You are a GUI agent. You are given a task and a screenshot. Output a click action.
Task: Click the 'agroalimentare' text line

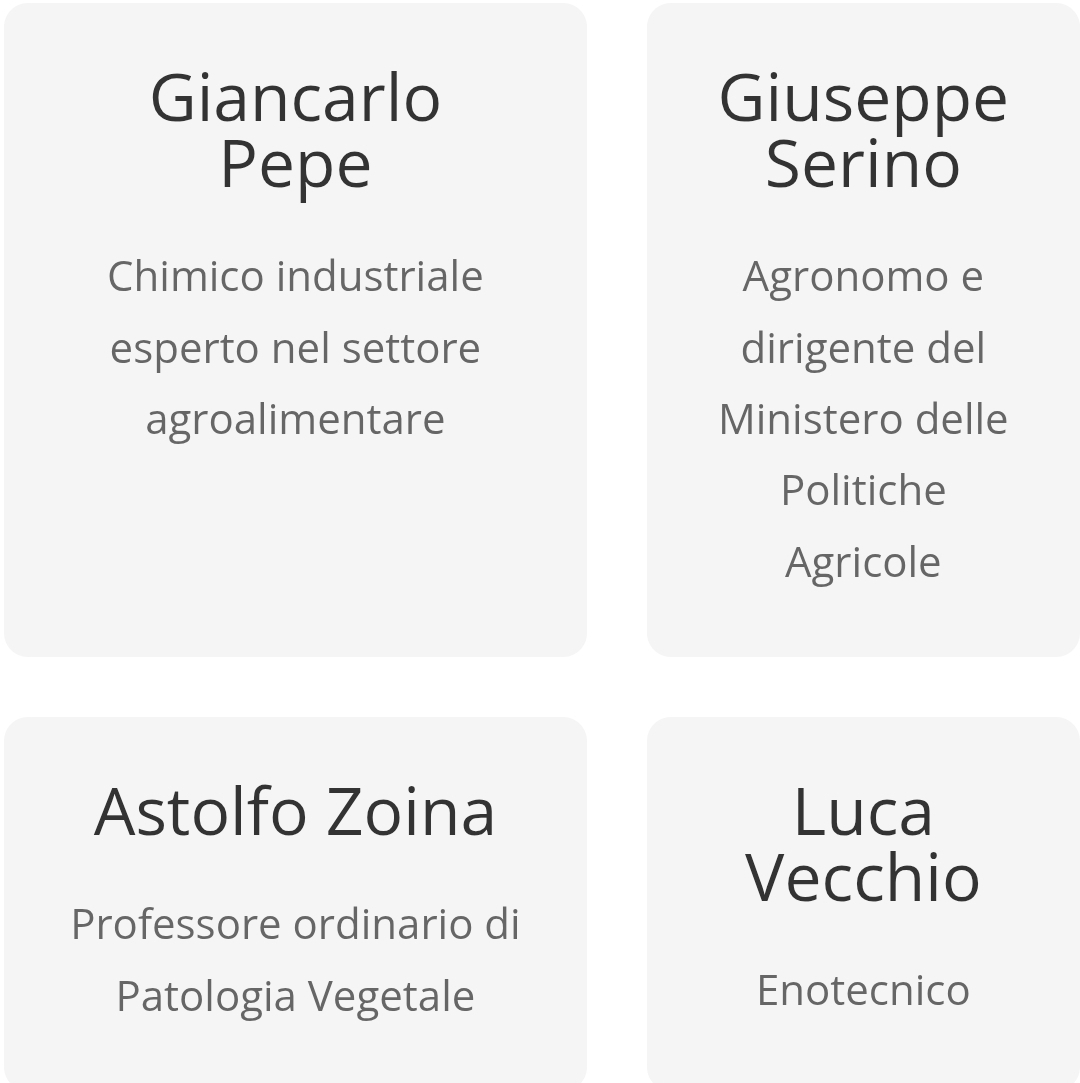tap(296, 419)
